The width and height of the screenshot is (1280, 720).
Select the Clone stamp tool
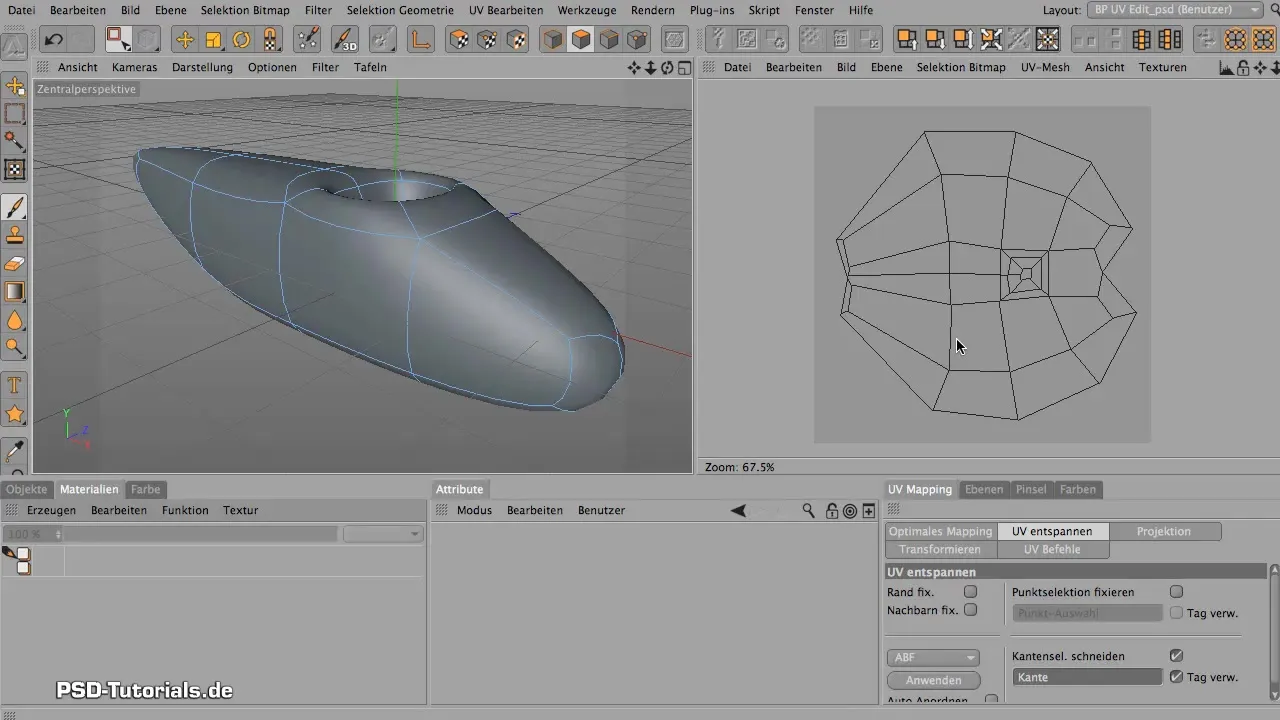[x=15, y=236]
